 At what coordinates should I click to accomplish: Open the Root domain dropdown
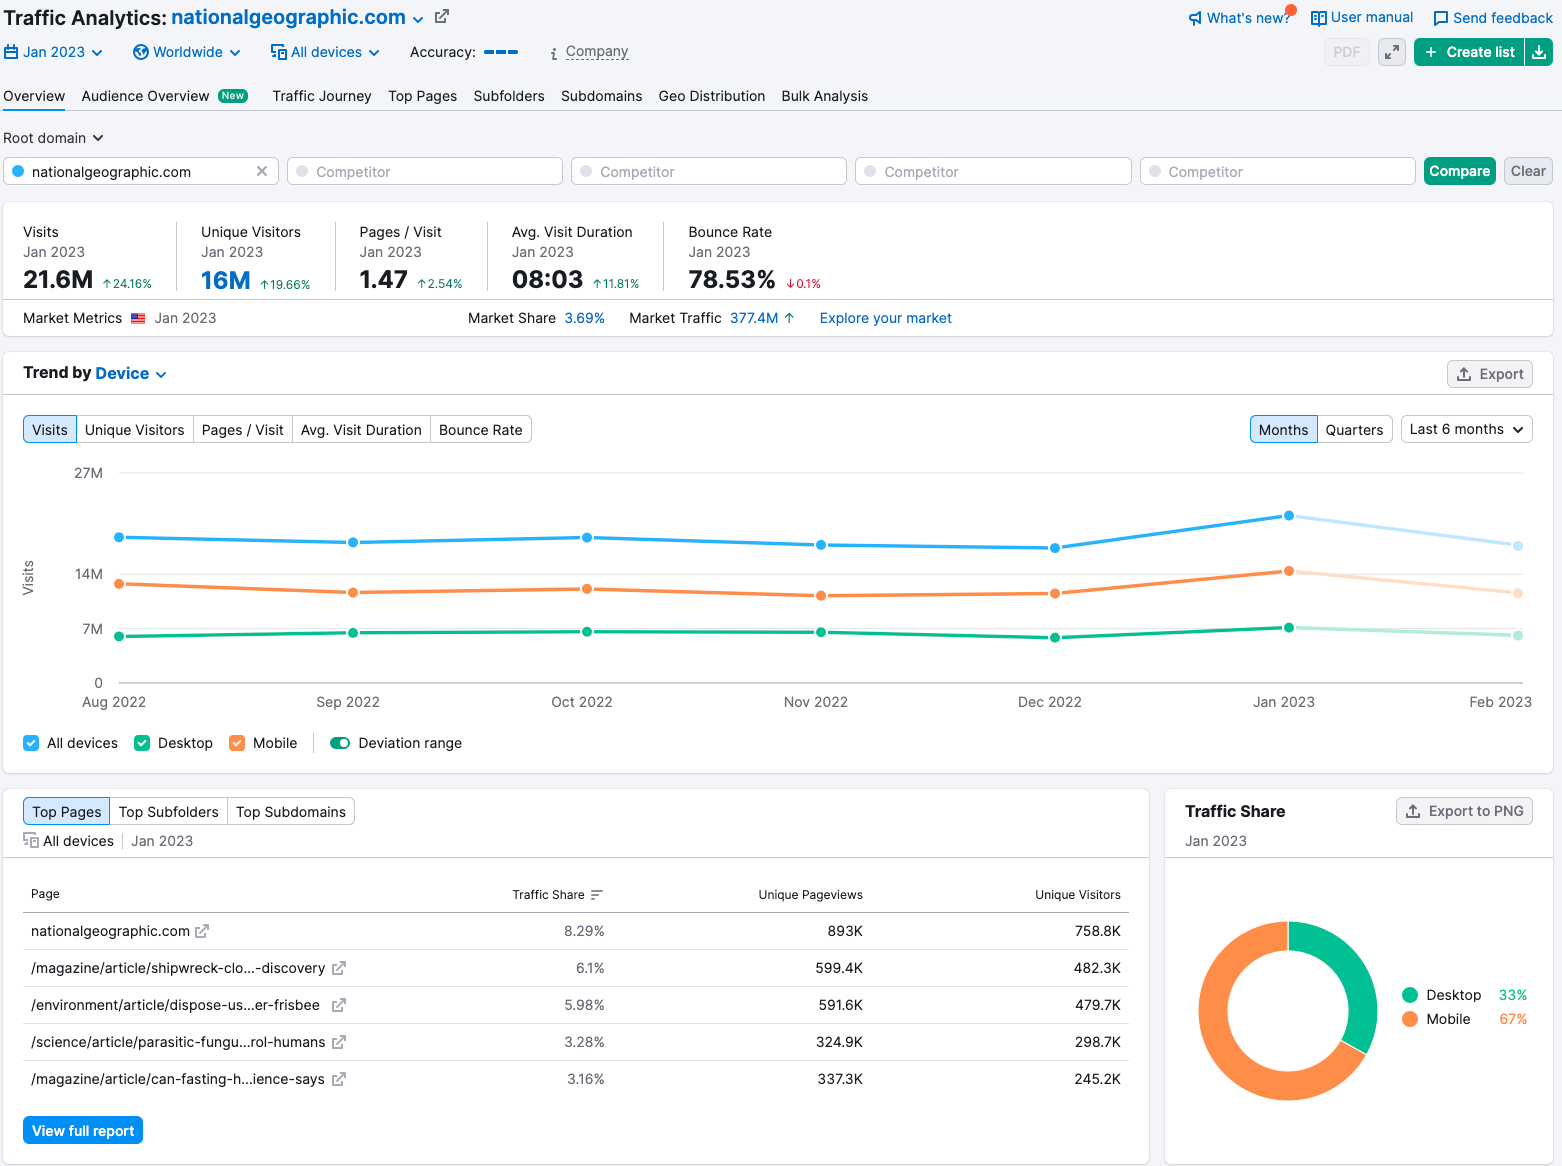pos(53,138)
